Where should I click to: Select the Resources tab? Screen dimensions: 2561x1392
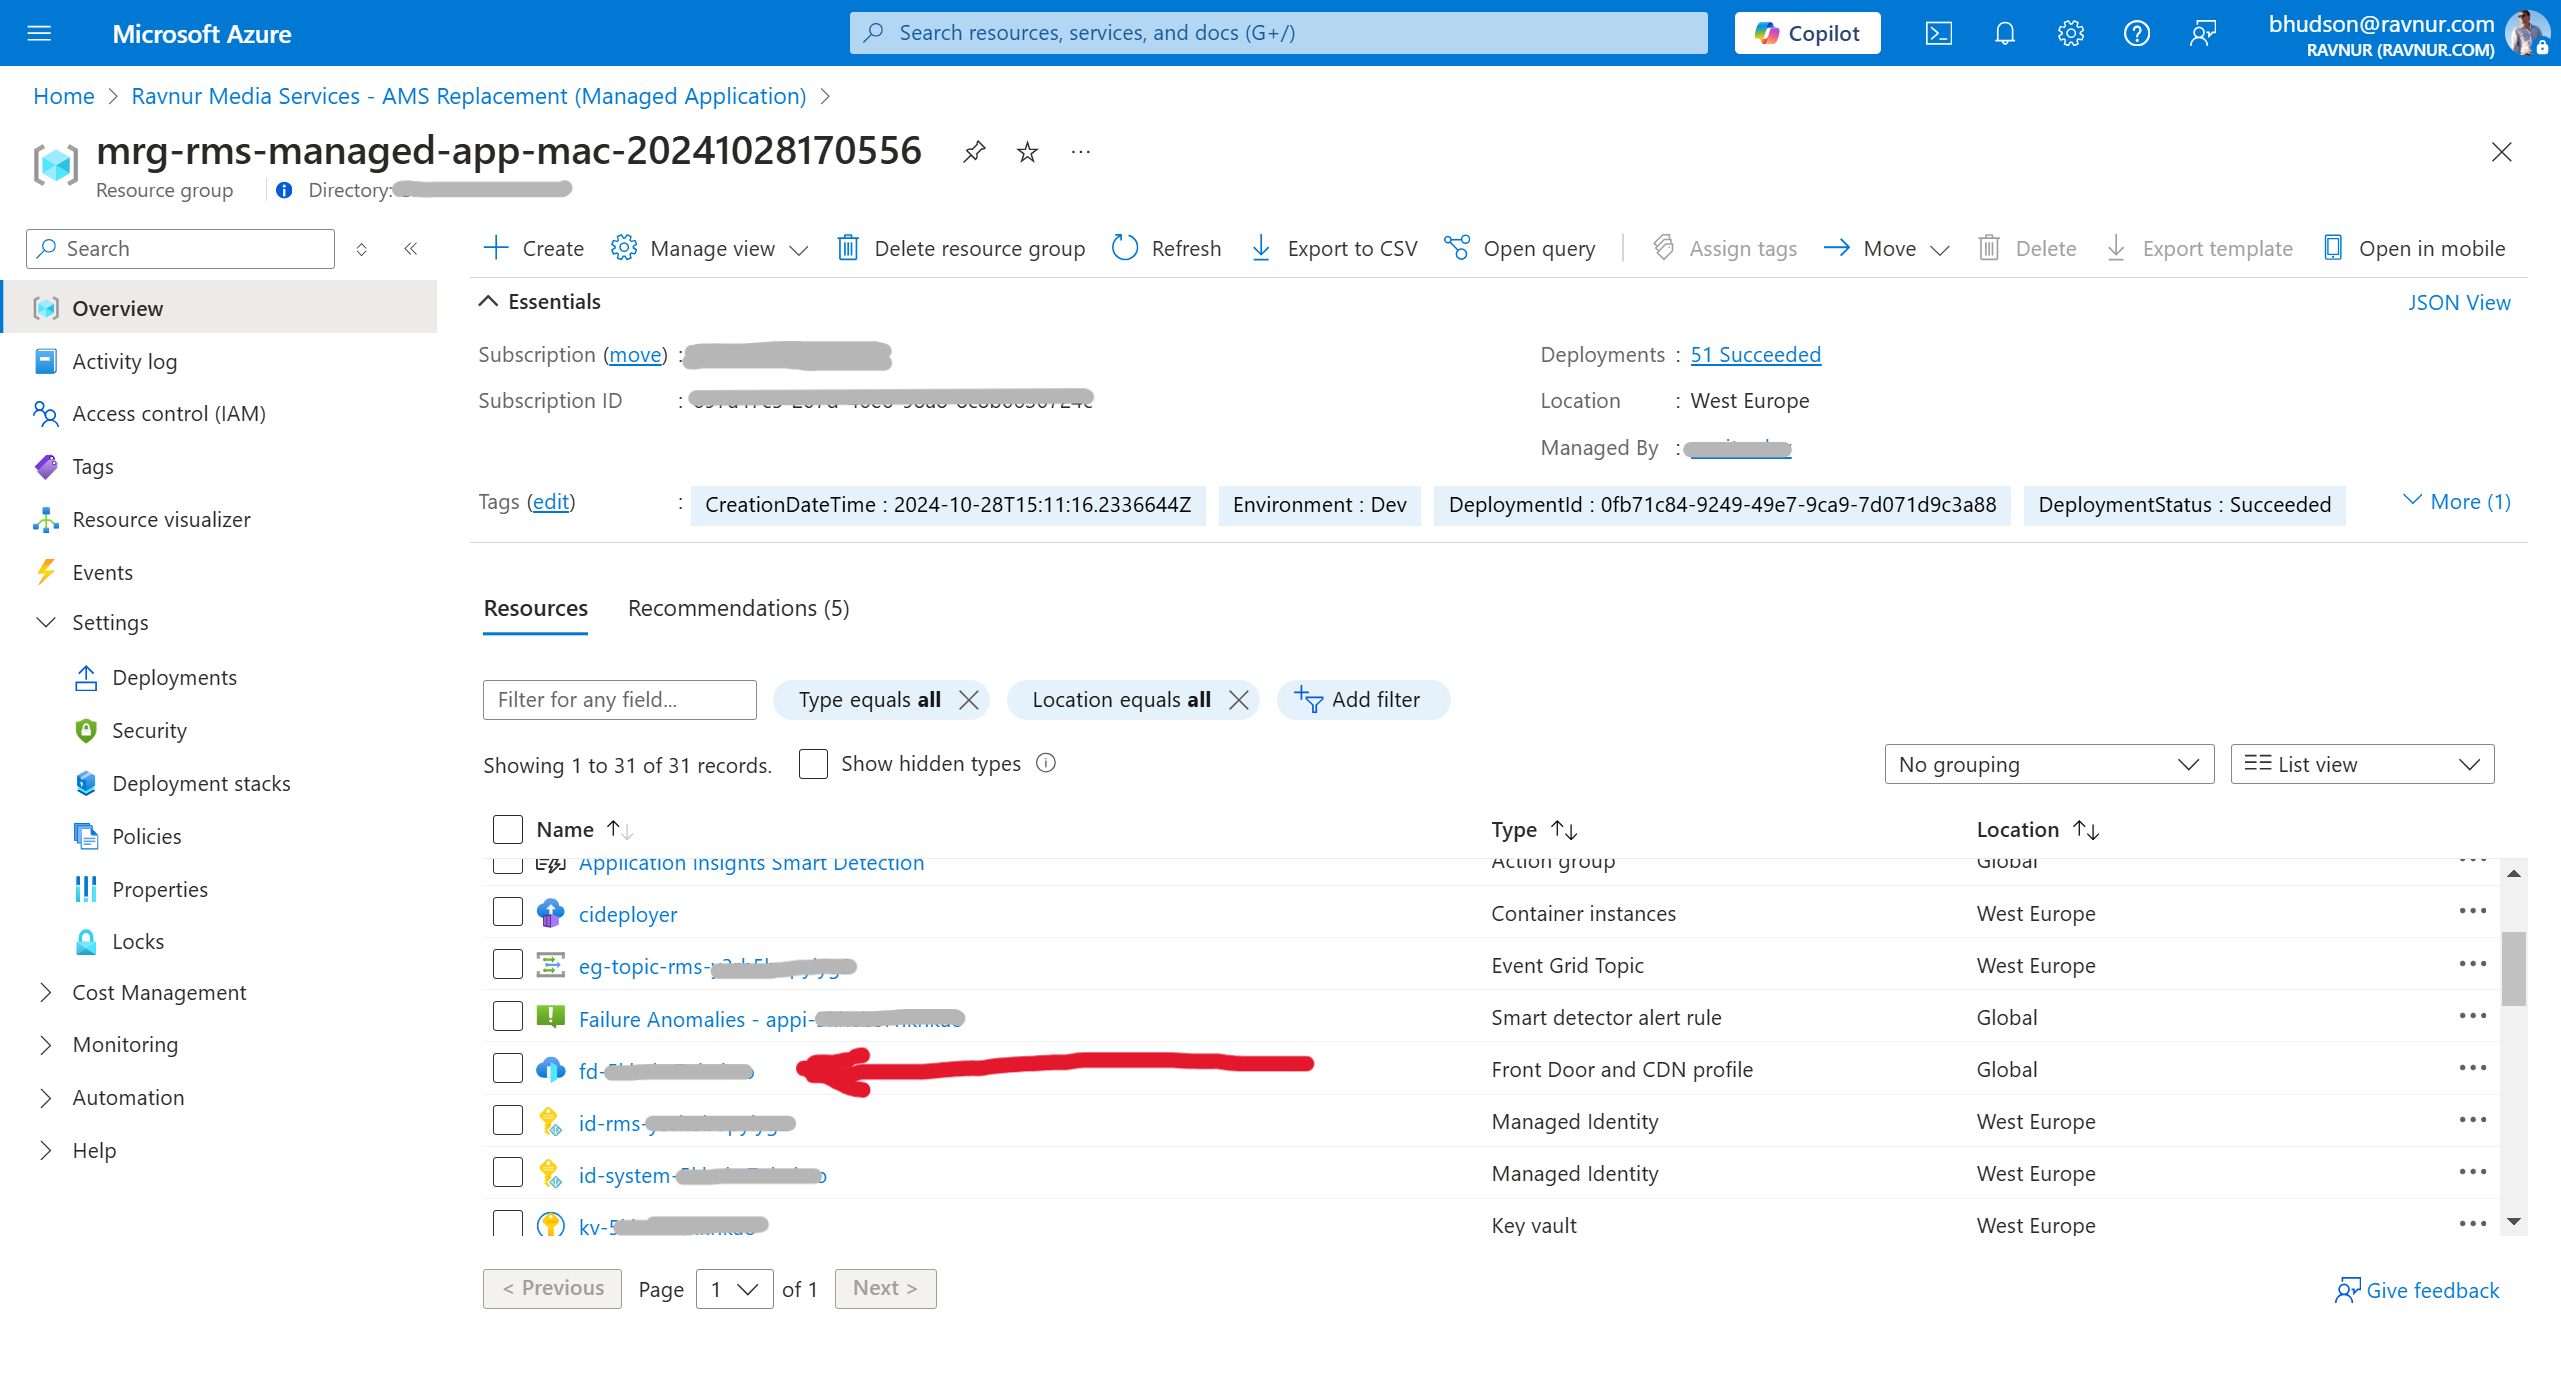(x=535, y=608)
